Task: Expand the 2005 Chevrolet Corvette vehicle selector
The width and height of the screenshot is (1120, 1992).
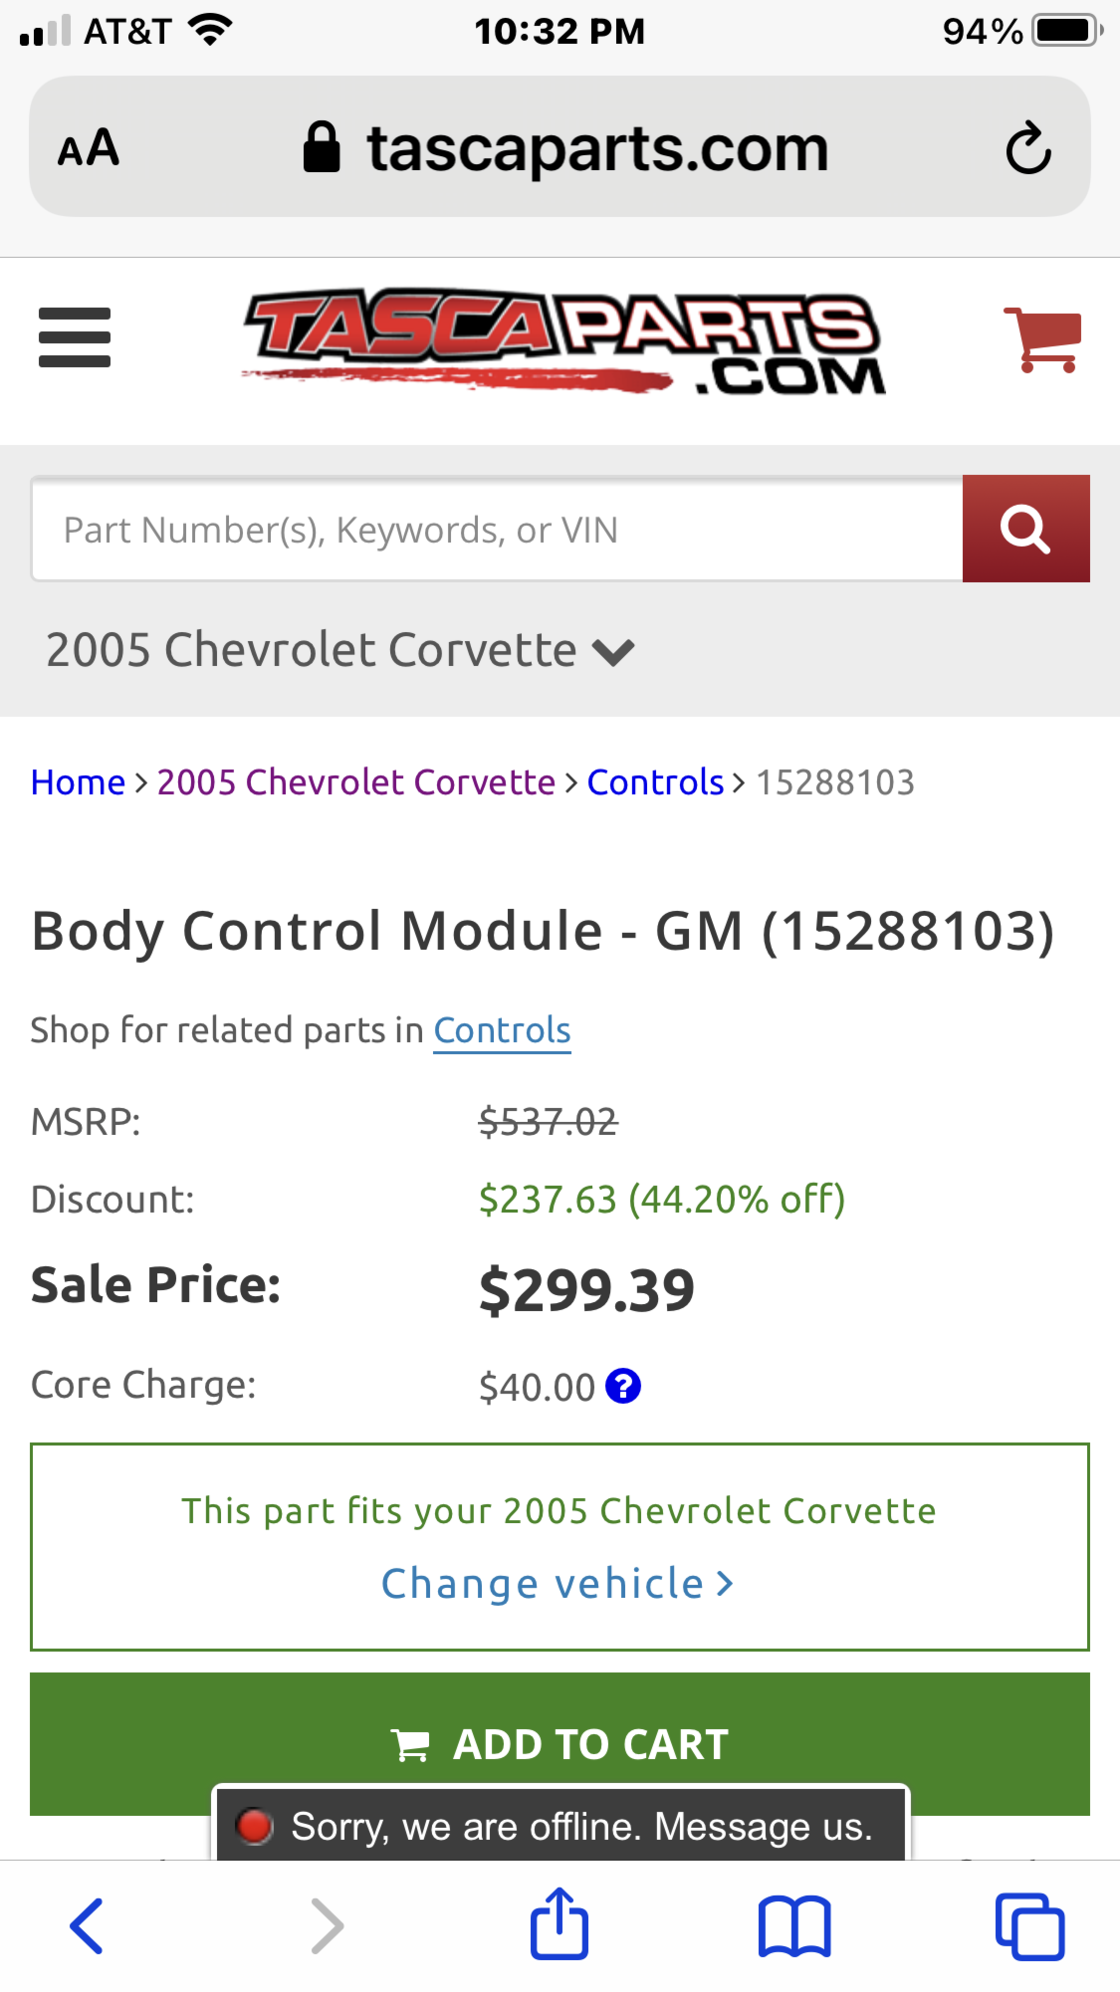Action: click(x=340, y=650)
